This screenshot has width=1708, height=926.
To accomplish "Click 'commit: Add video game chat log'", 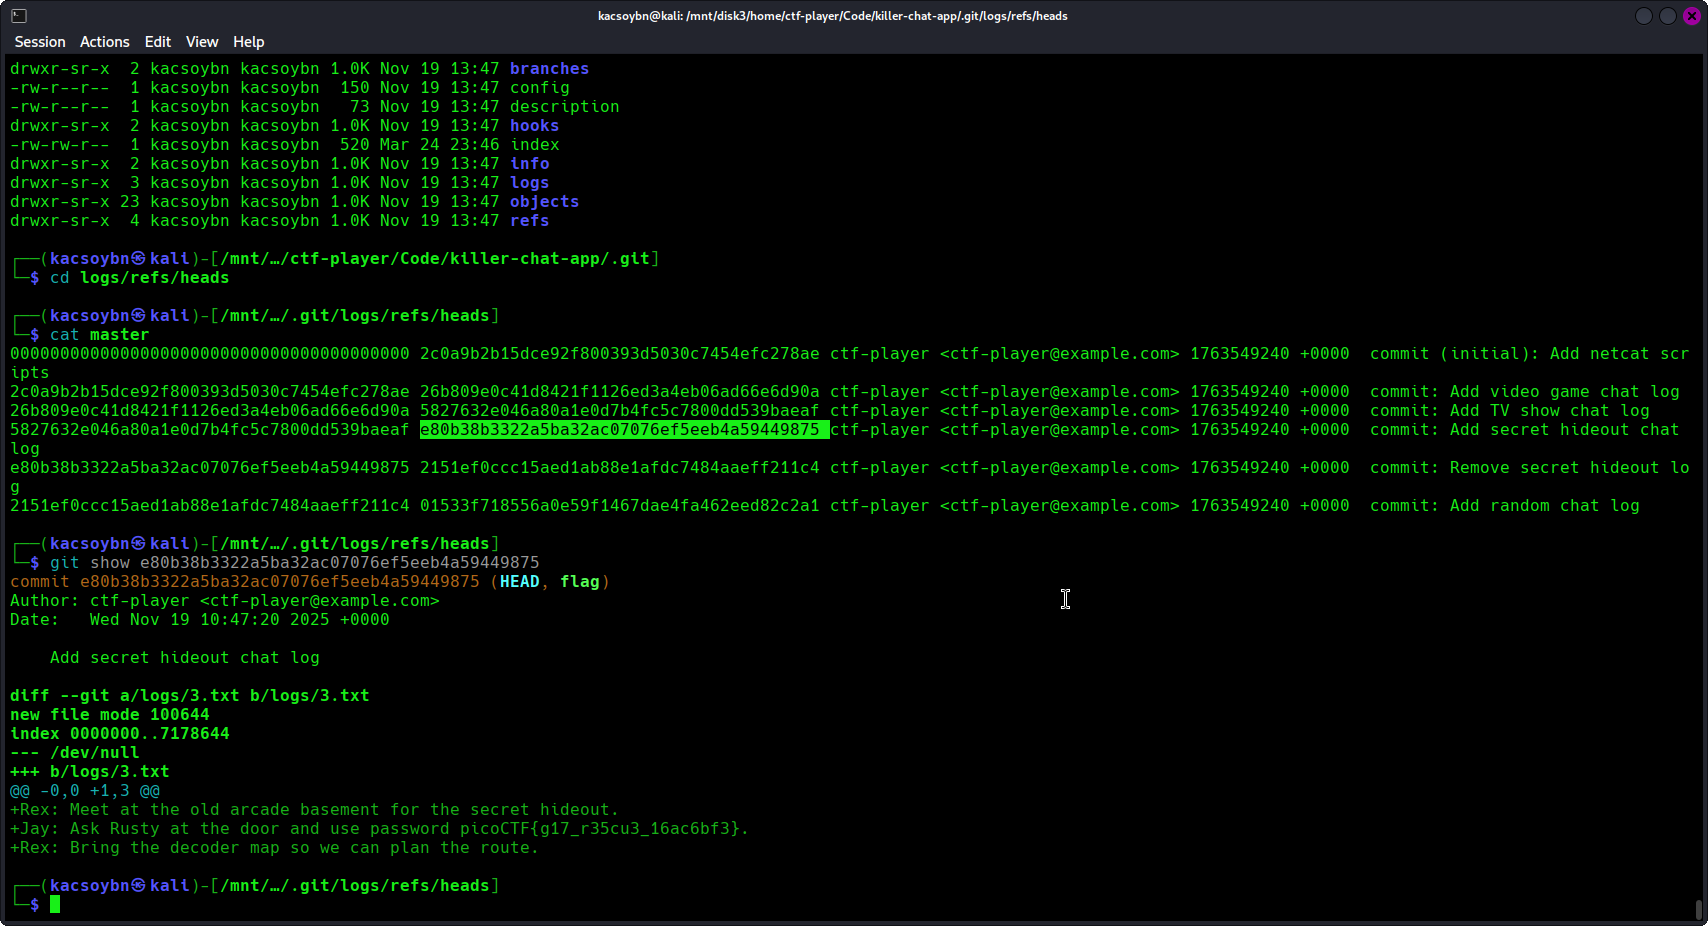I will [1525, 392].
